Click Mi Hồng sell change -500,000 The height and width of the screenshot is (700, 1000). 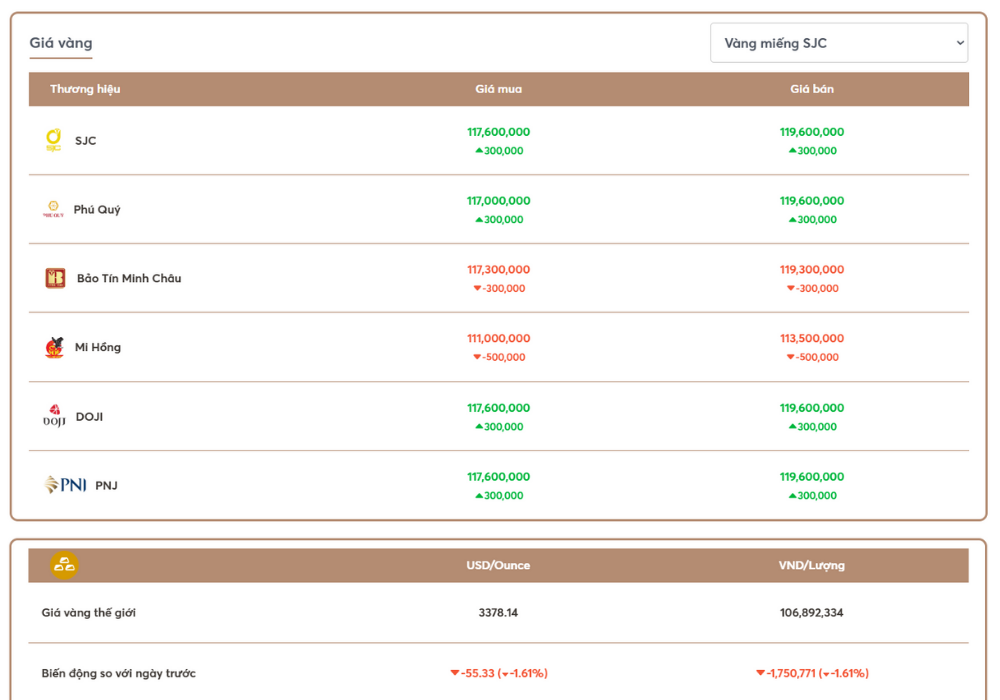click(x=812, y=358)
